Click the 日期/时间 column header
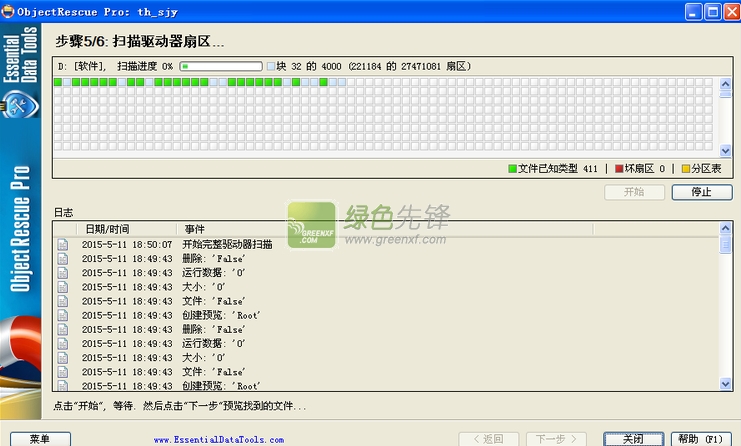Viewport: 741px width, 446px height. [x=127, y=229]
